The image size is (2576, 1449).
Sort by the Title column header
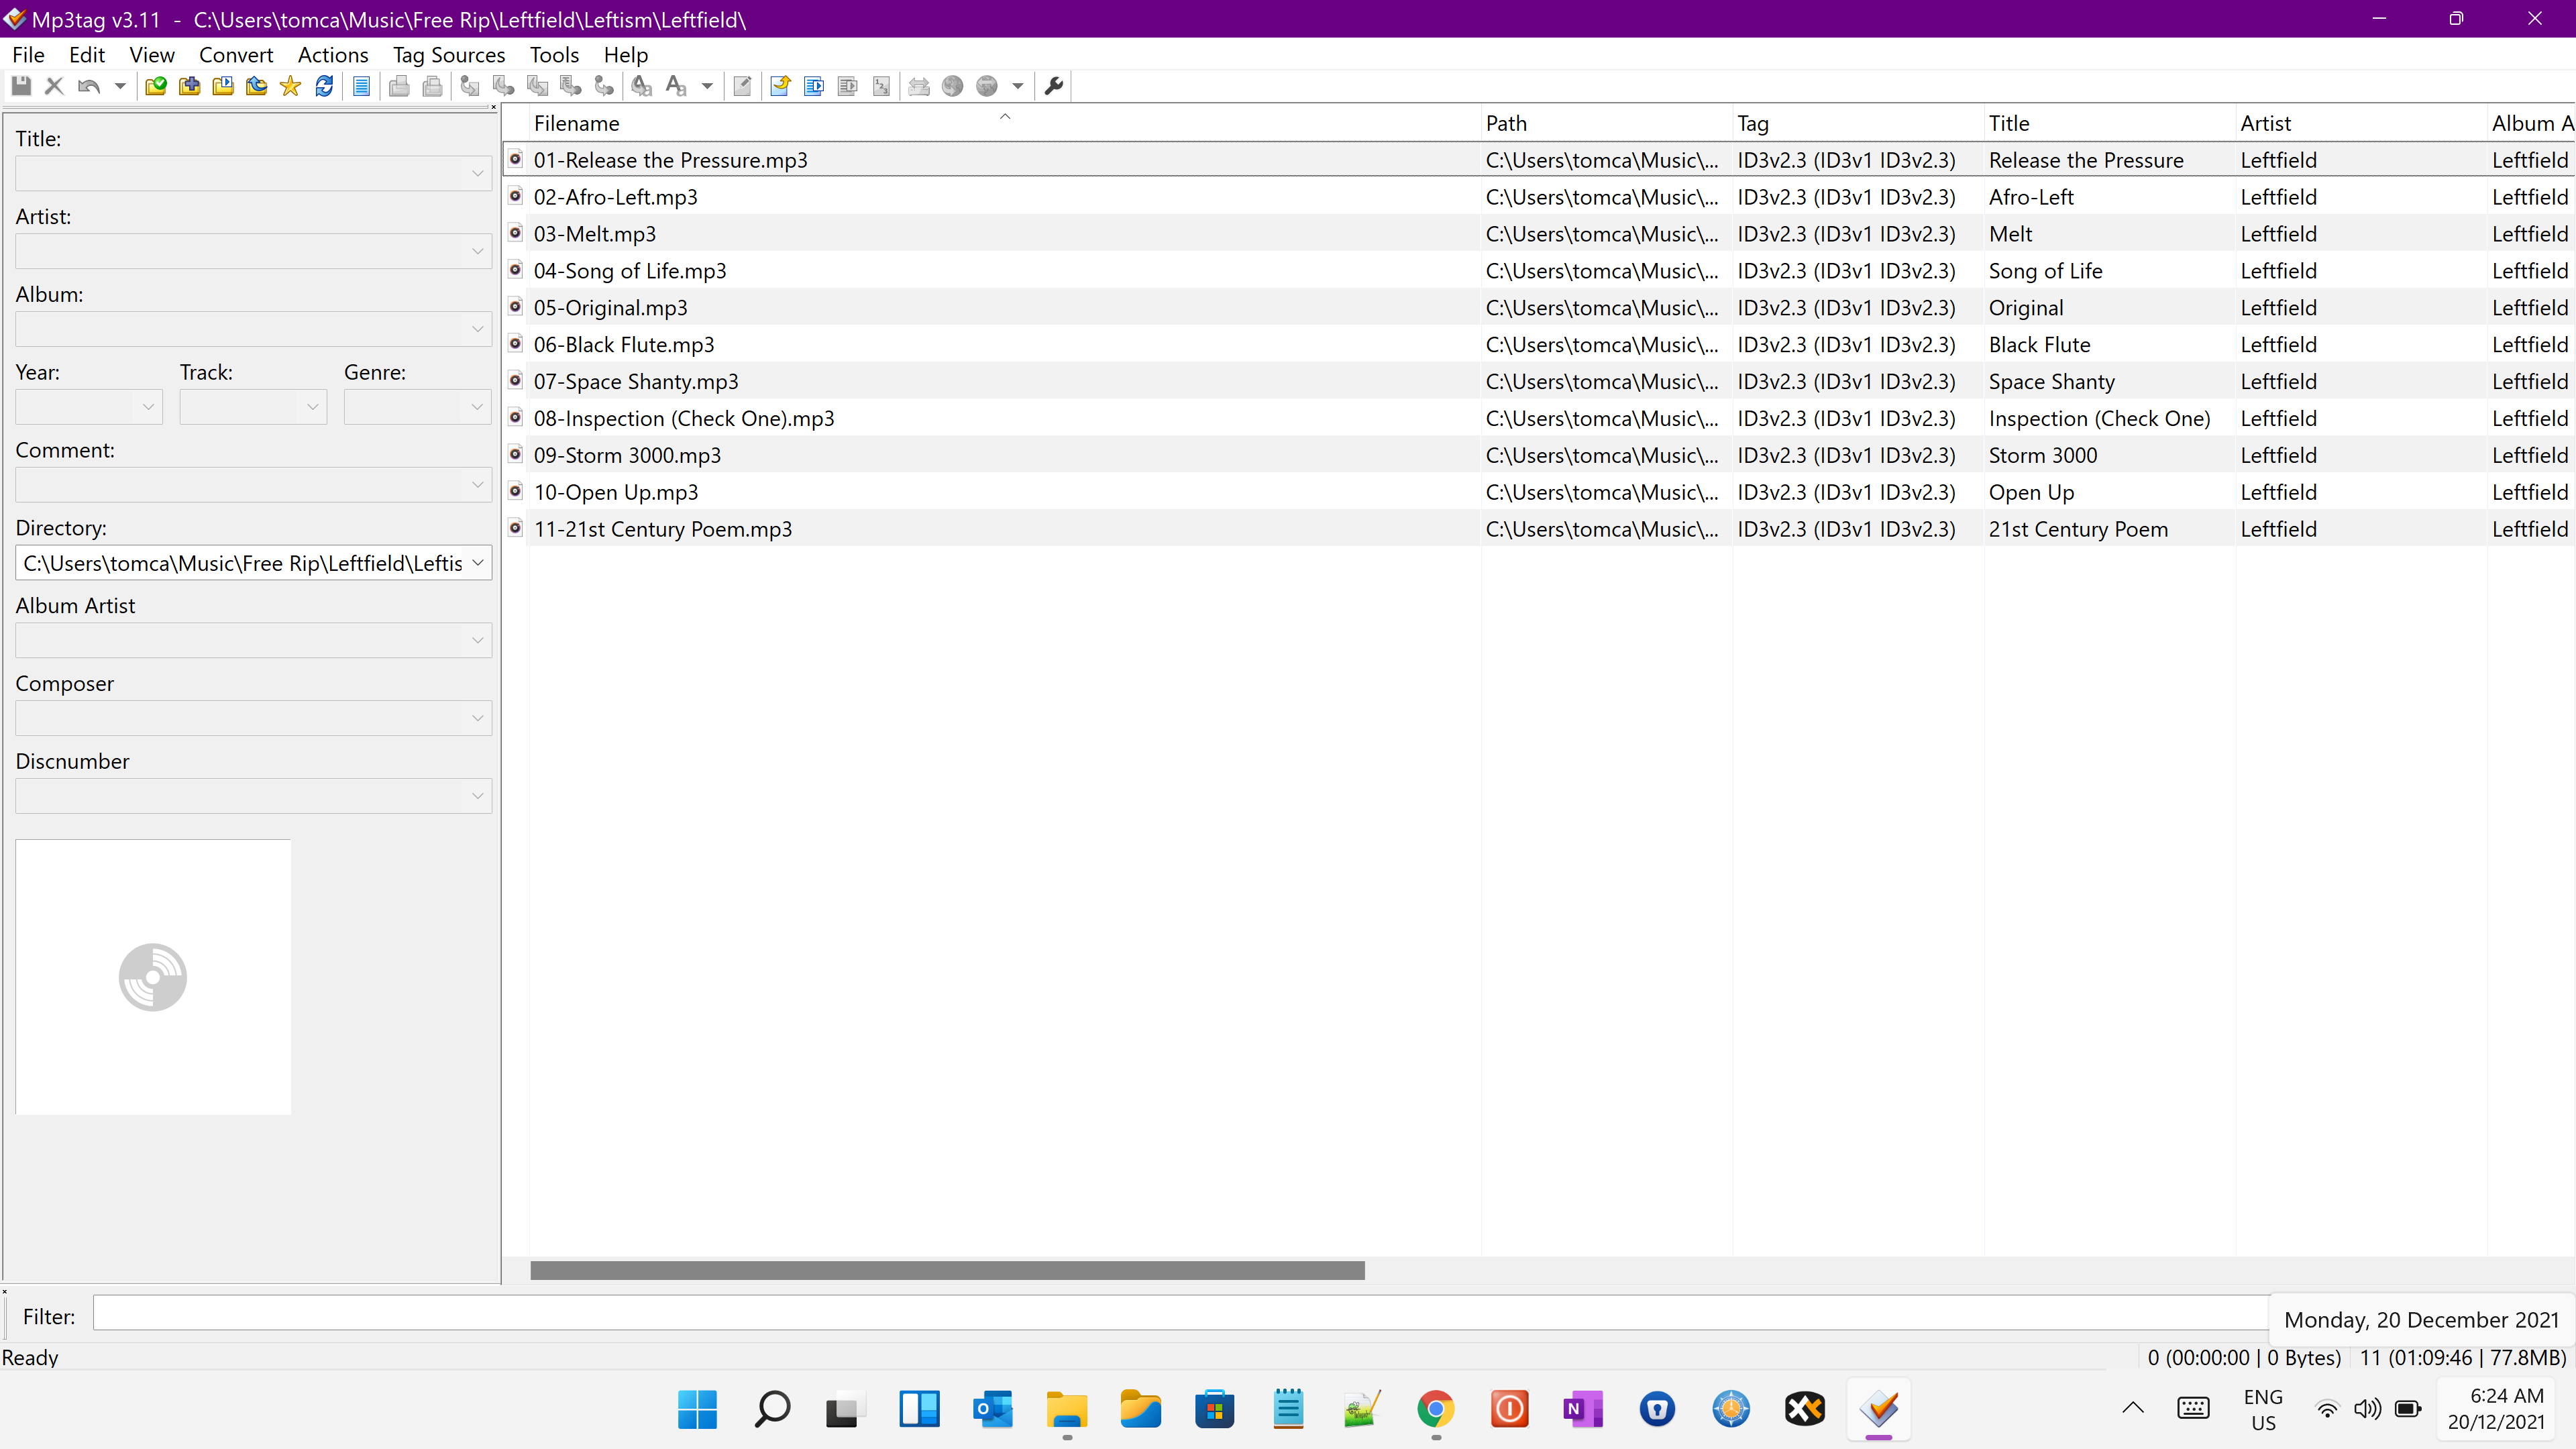[x=2109, y=123]
